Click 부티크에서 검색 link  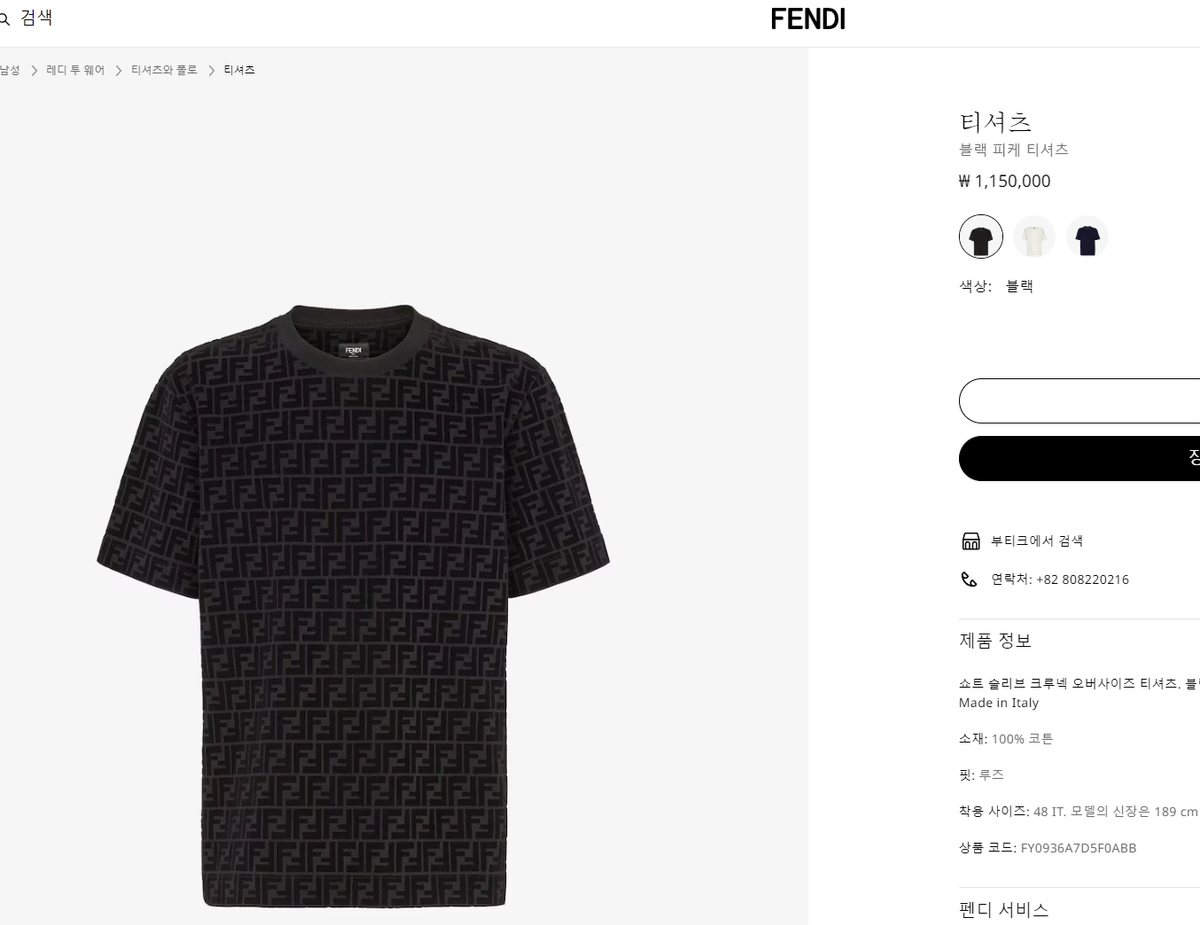tap(1037, 541)
